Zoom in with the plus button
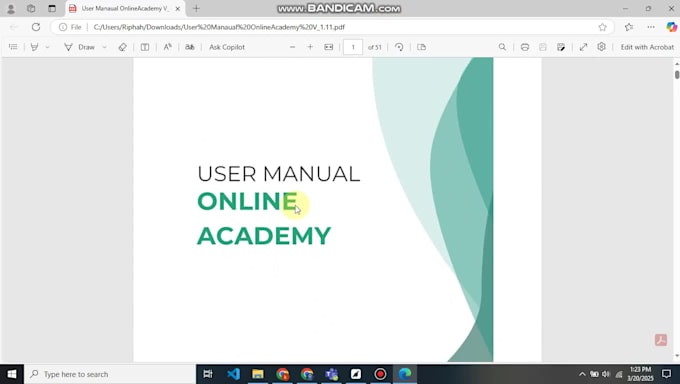The height and width of the screenshot is (384, 680). click(310, 47)
